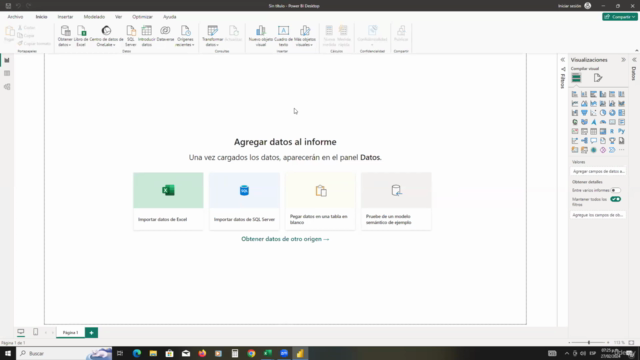Open Excel from taskbar
640x360 pixels.
(268, 353)
